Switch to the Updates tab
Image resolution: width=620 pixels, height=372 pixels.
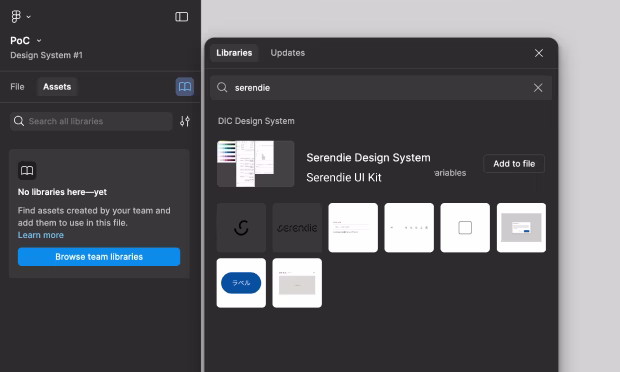(x=287, y=53)
